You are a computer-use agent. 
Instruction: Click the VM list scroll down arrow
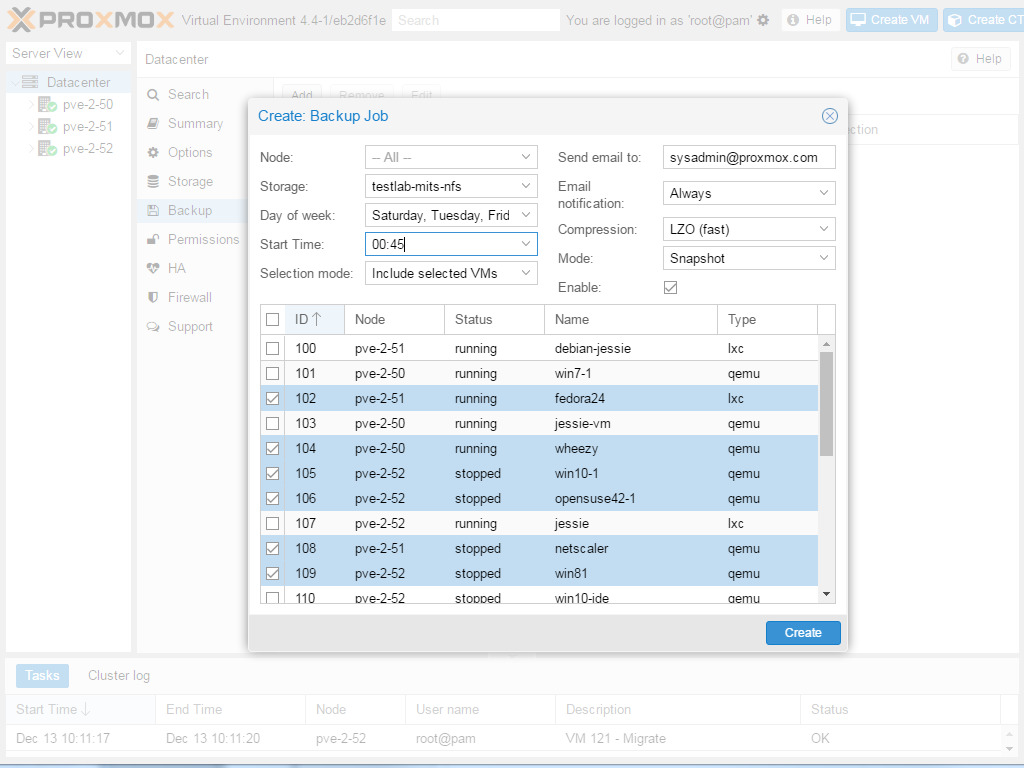coord(826,594)
